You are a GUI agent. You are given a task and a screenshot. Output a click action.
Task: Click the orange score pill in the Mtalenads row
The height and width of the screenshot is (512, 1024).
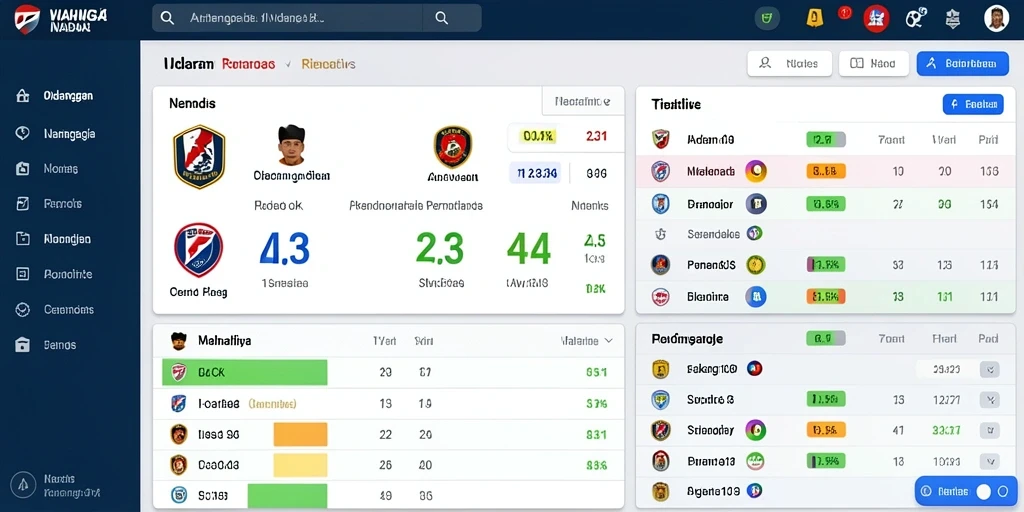tap(826, 171)
